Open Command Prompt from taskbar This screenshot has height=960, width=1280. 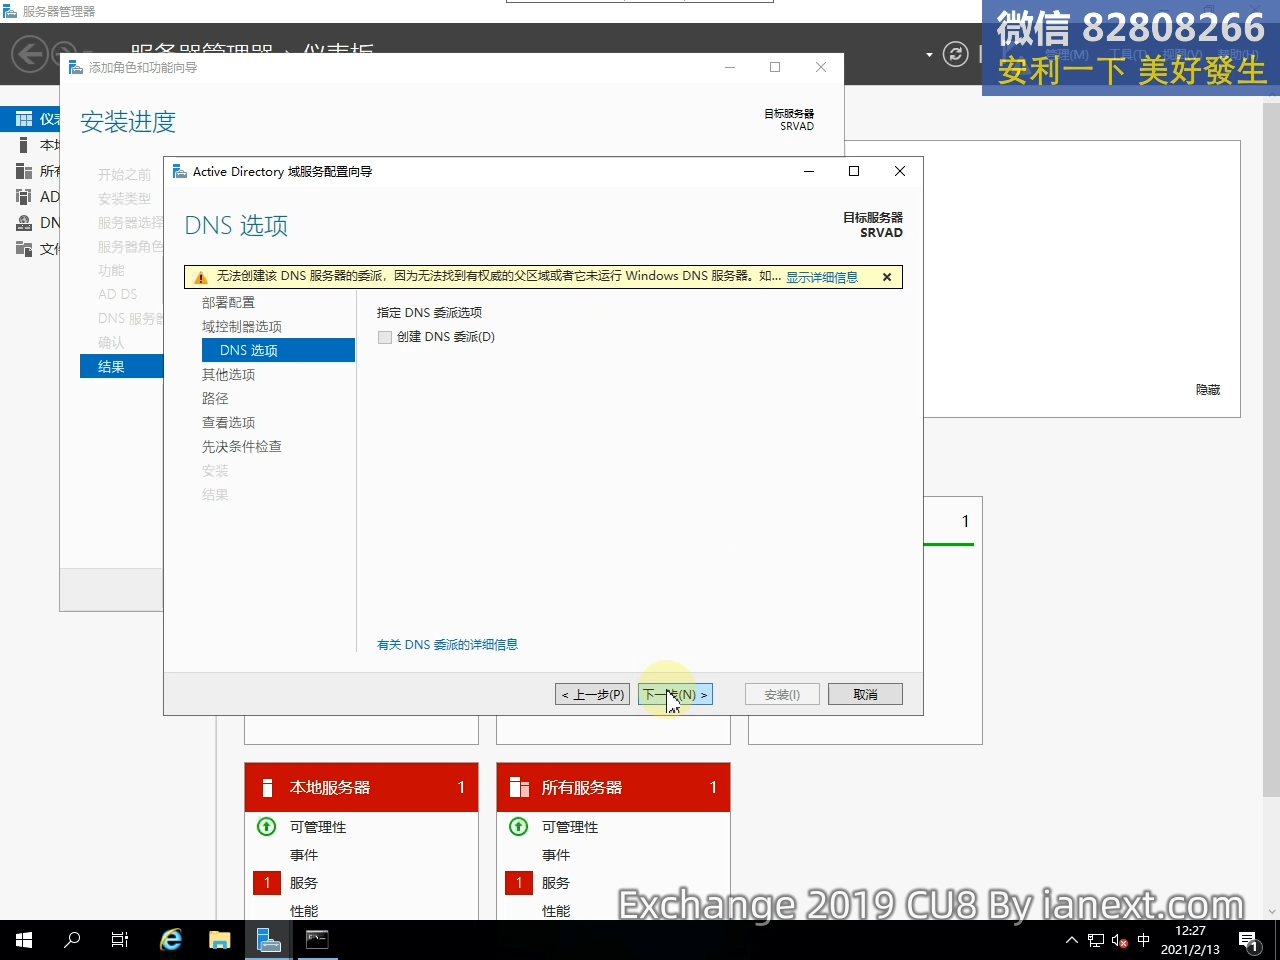[x=317, y=940]
